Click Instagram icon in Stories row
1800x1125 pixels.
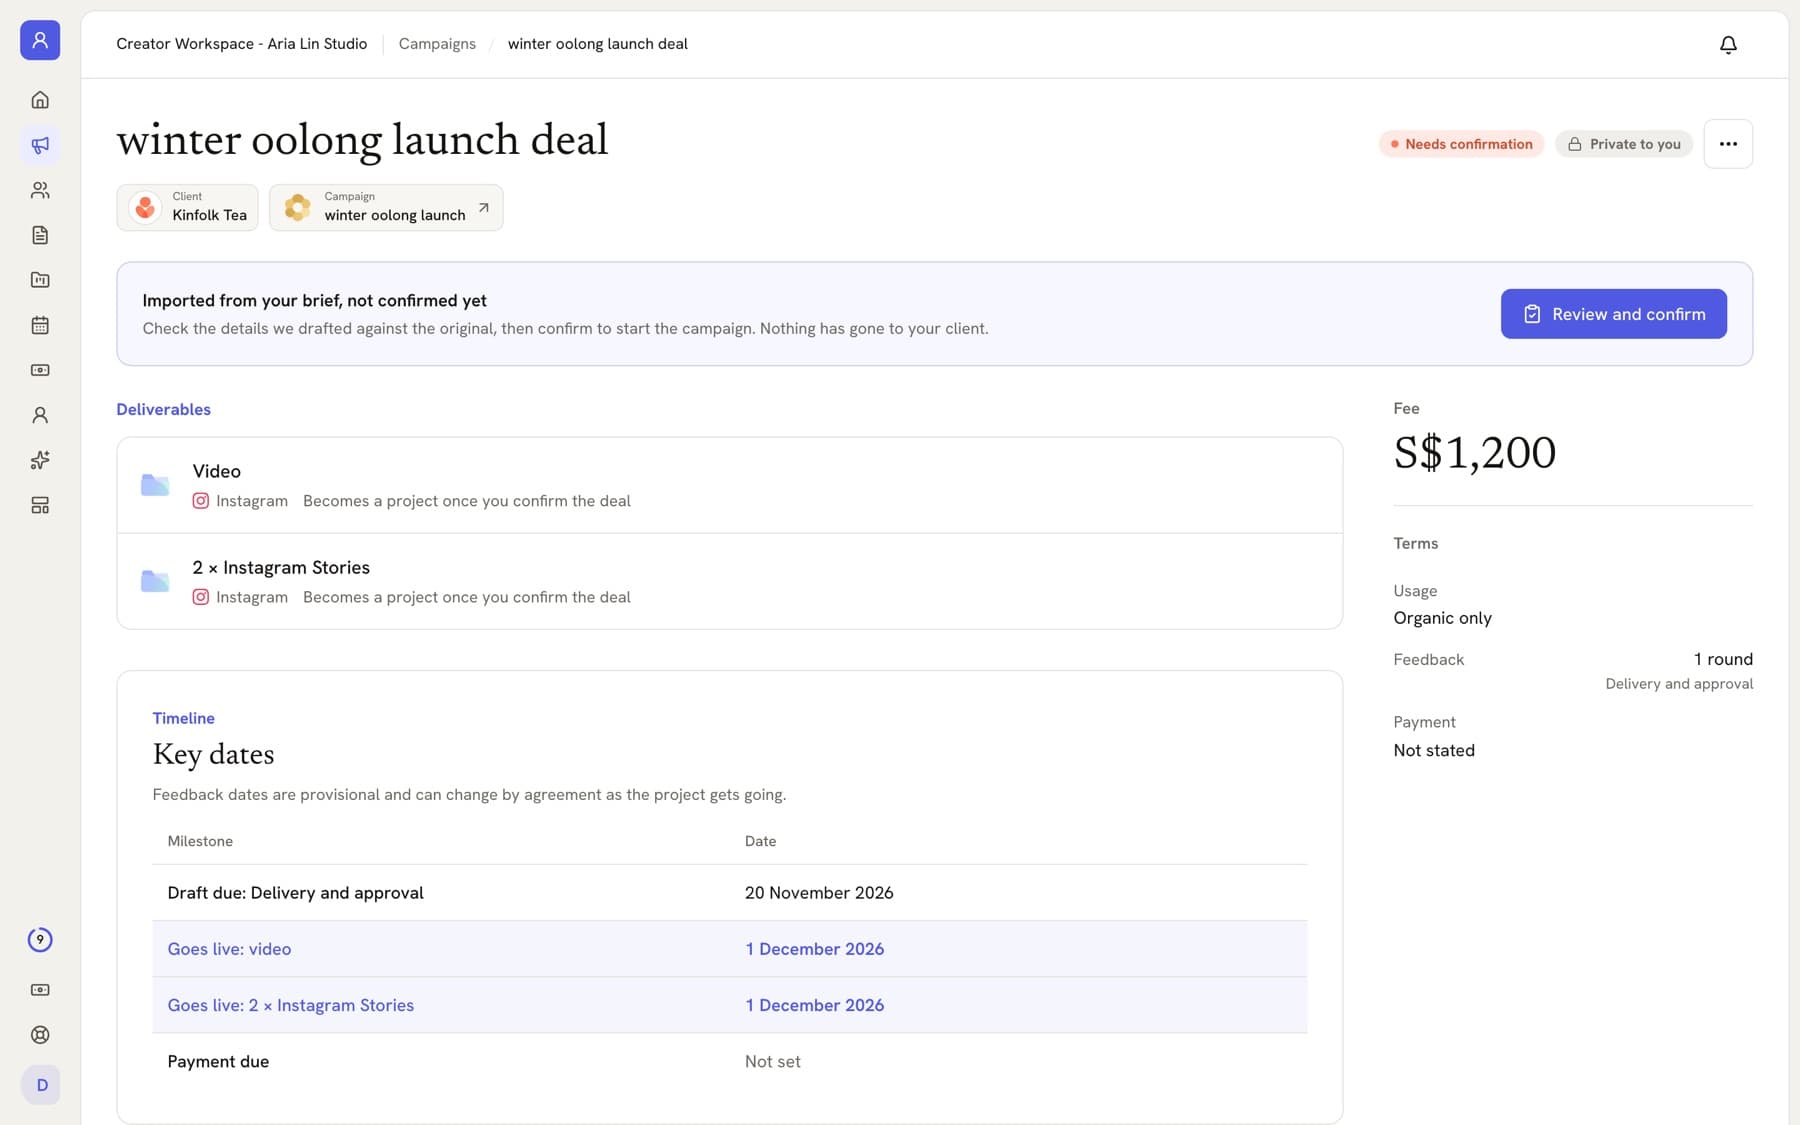coord(201,597)
